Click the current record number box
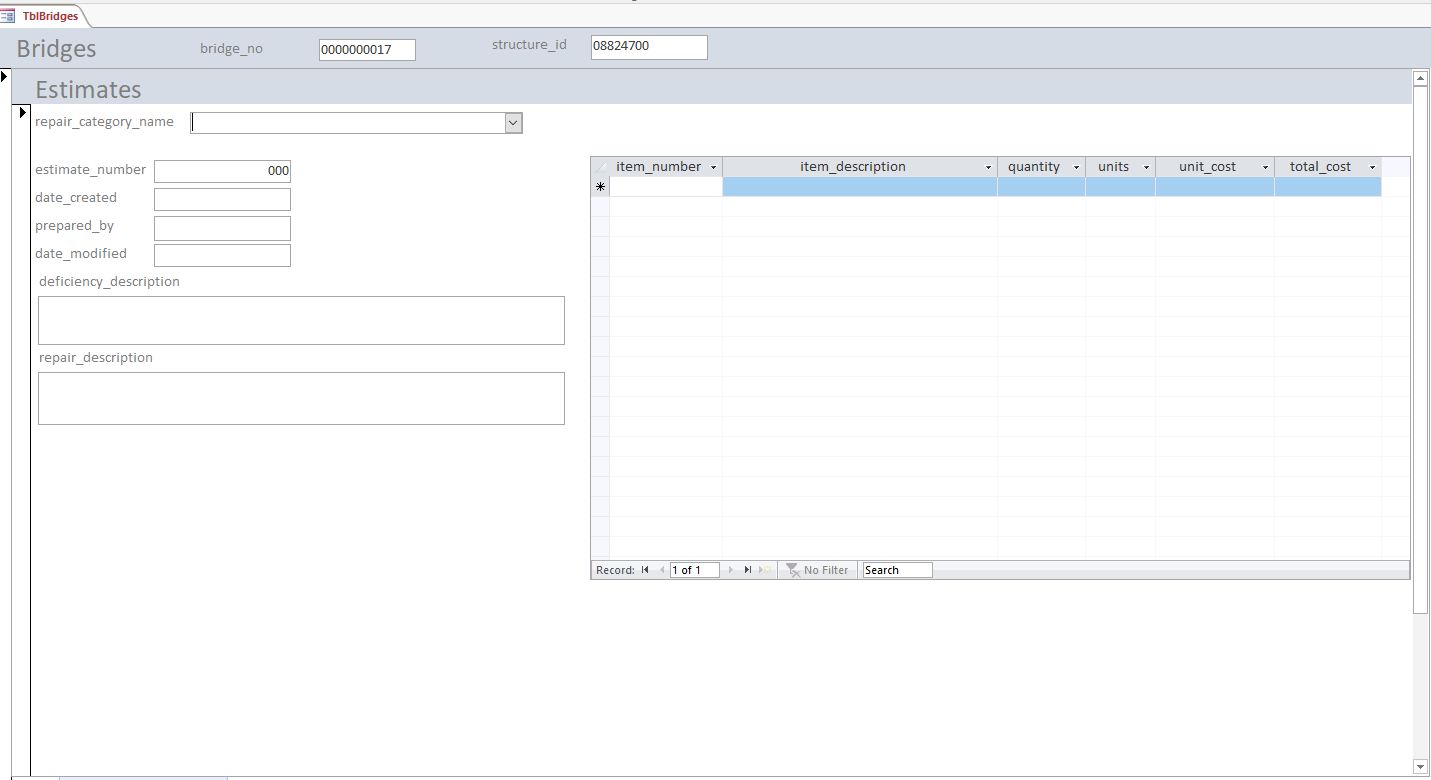 click(695, 570)
